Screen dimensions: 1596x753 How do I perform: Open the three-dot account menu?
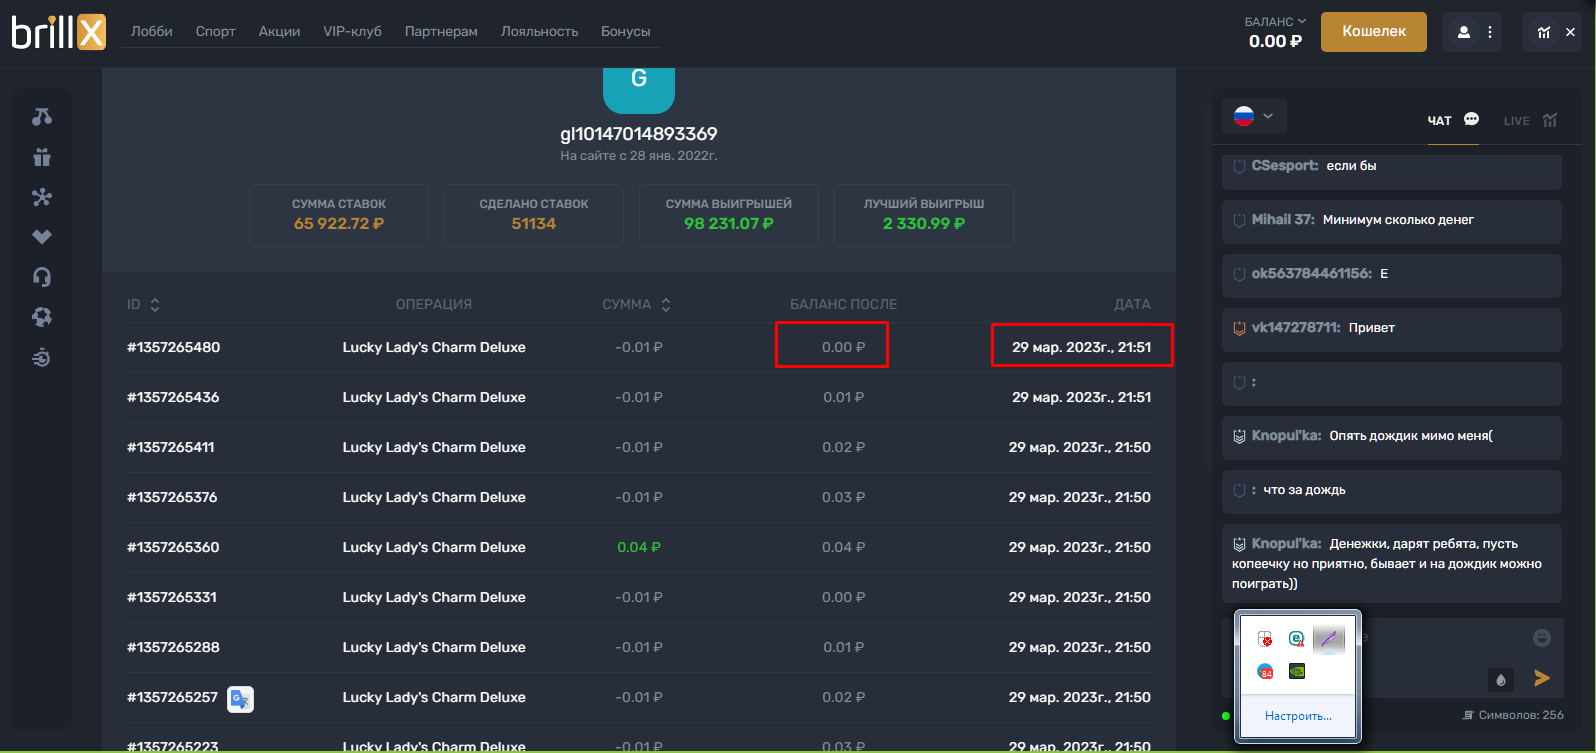coord(1490,32)
